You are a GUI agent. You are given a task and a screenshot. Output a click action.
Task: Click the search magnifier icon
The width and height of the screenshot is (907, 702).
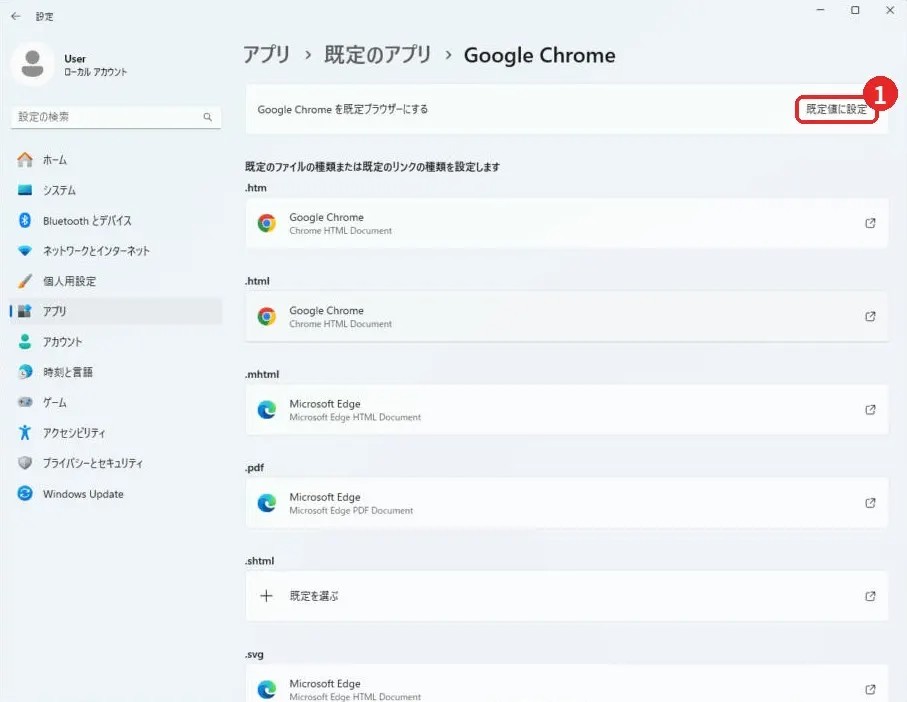[x=208, y=117]
